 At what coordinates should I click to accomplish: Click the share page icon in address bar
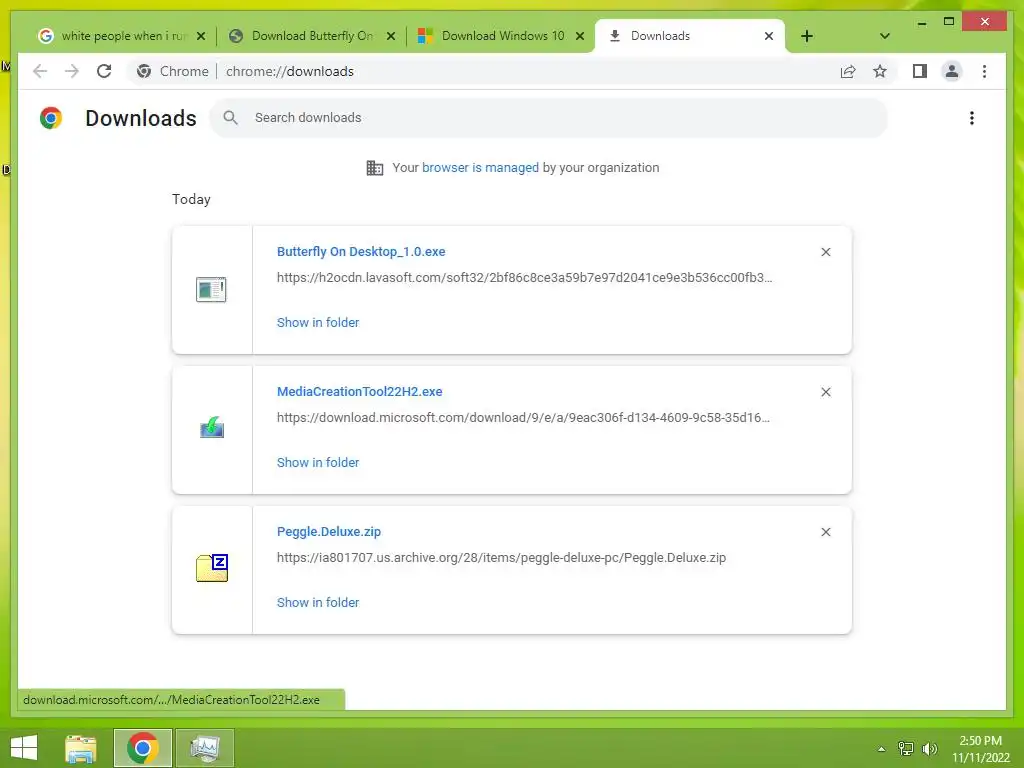point(848,72)
